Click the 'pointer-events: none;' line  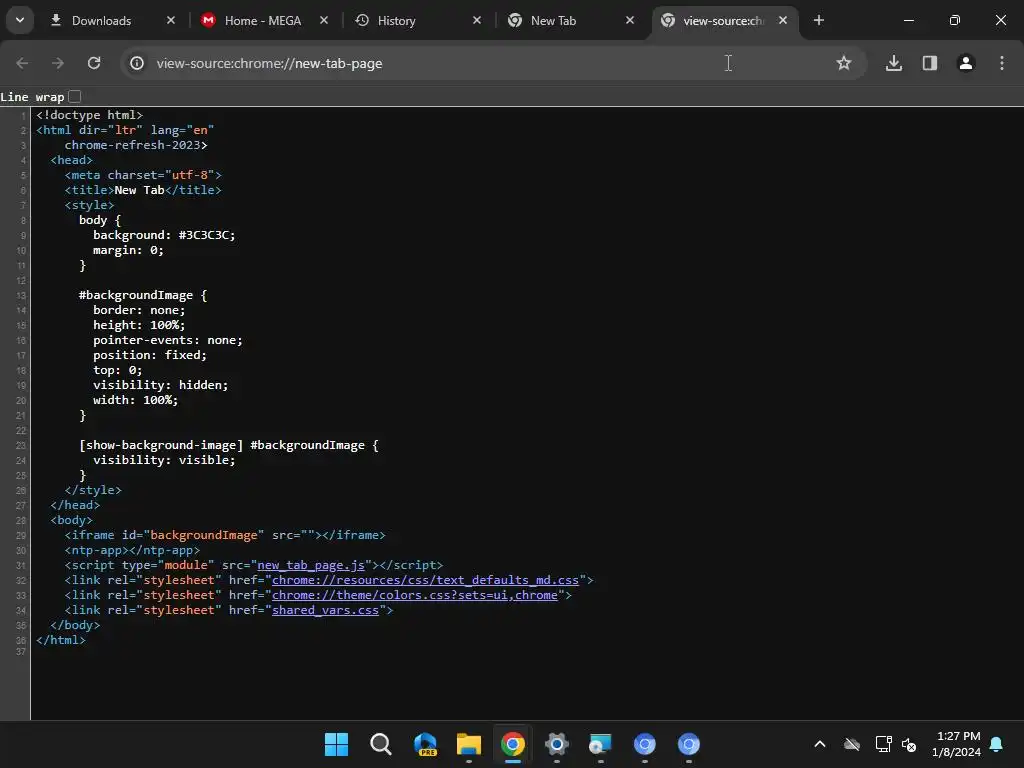pyautogui.click(x=168, y=340)
